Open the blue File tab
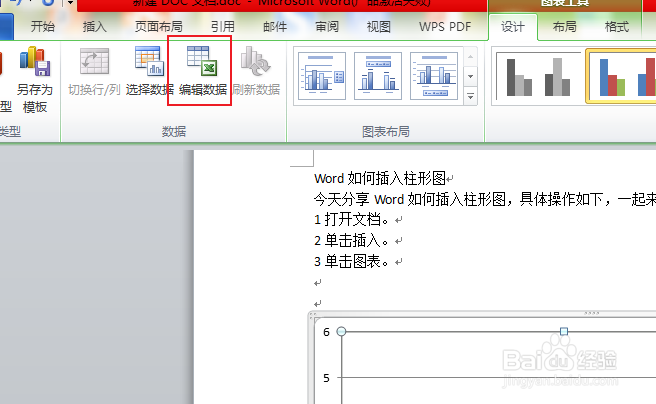The width and height of the screenshot is (656, 404). [7, 26]
